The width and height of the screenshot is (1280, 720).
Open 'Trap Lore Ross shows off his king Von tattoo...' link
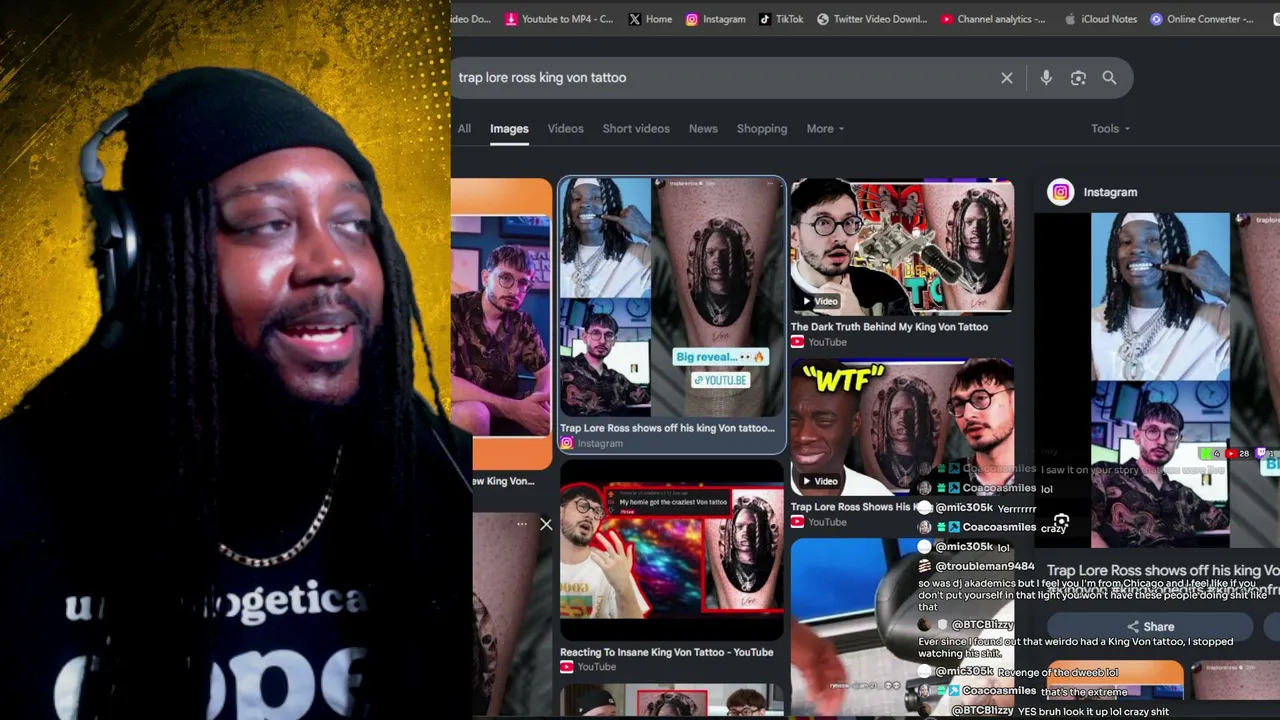tap(667, 428)
